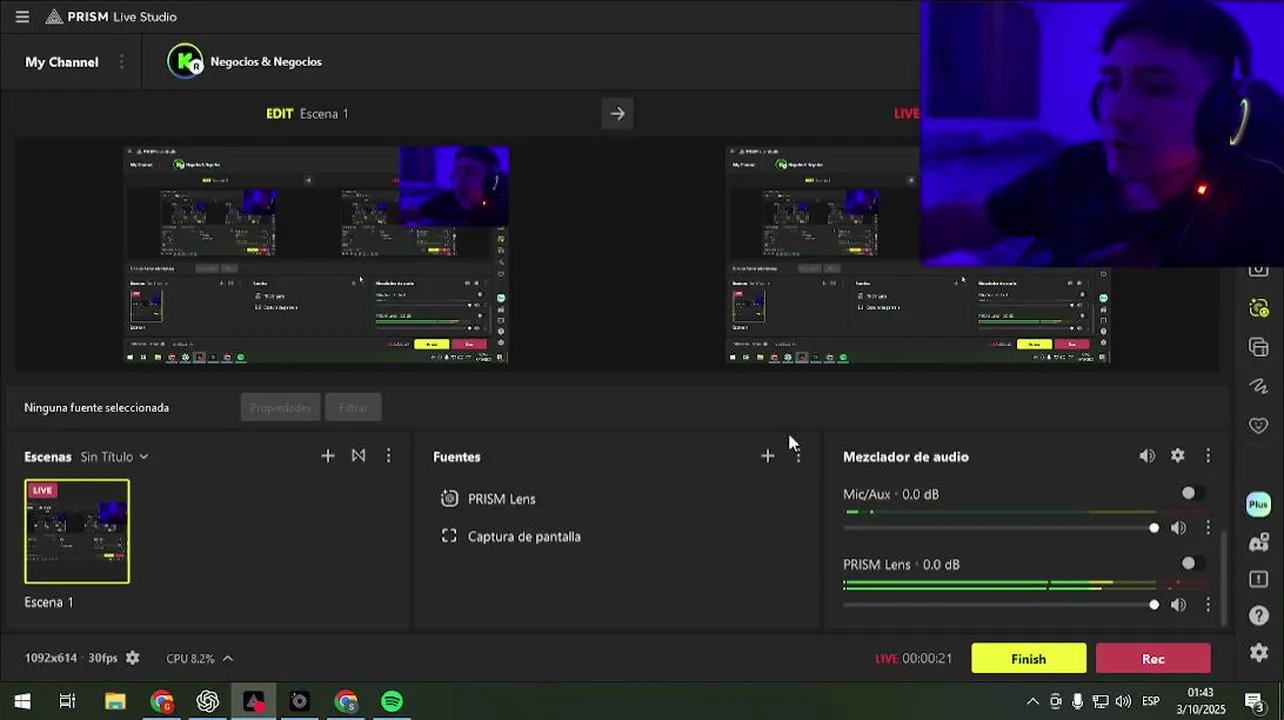Open Mezclador de audio more options
Viewport: 1284px width, 720px height.
(1208, 456)
